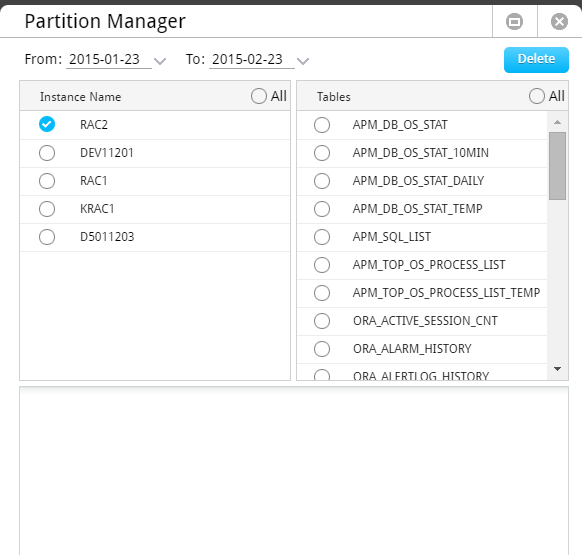582x555 pixels.
Task: Click the tables list scroll down arrow
Action: (x=557, y=369)
